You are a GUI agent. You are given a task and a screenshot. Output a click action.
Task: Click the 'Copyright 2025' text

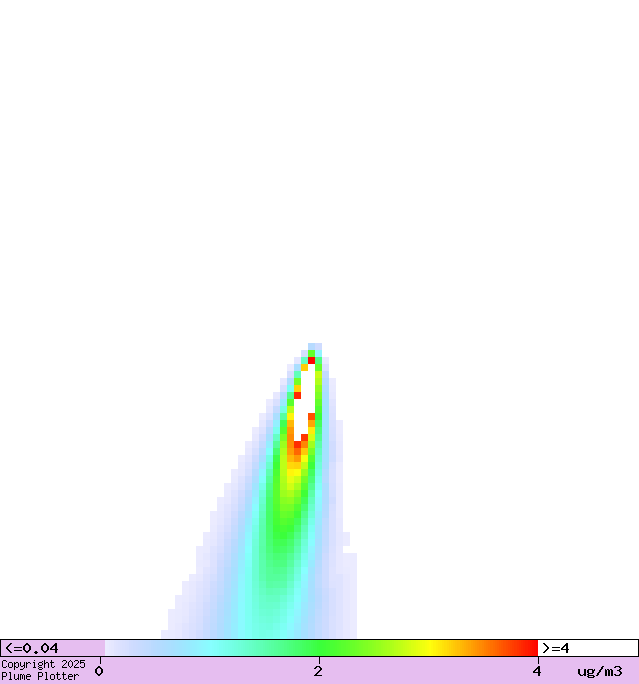43,664
